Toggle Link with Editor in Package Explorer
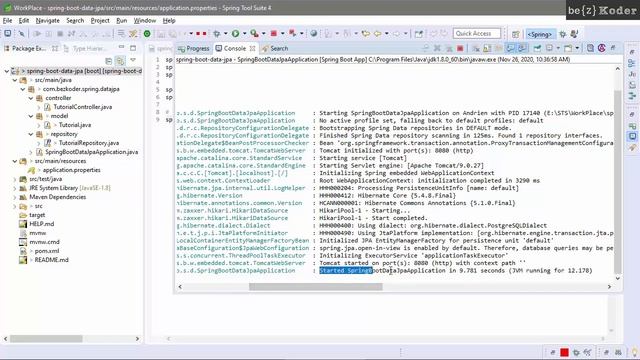This screenshot has width=640, height=360. (120, 61)
